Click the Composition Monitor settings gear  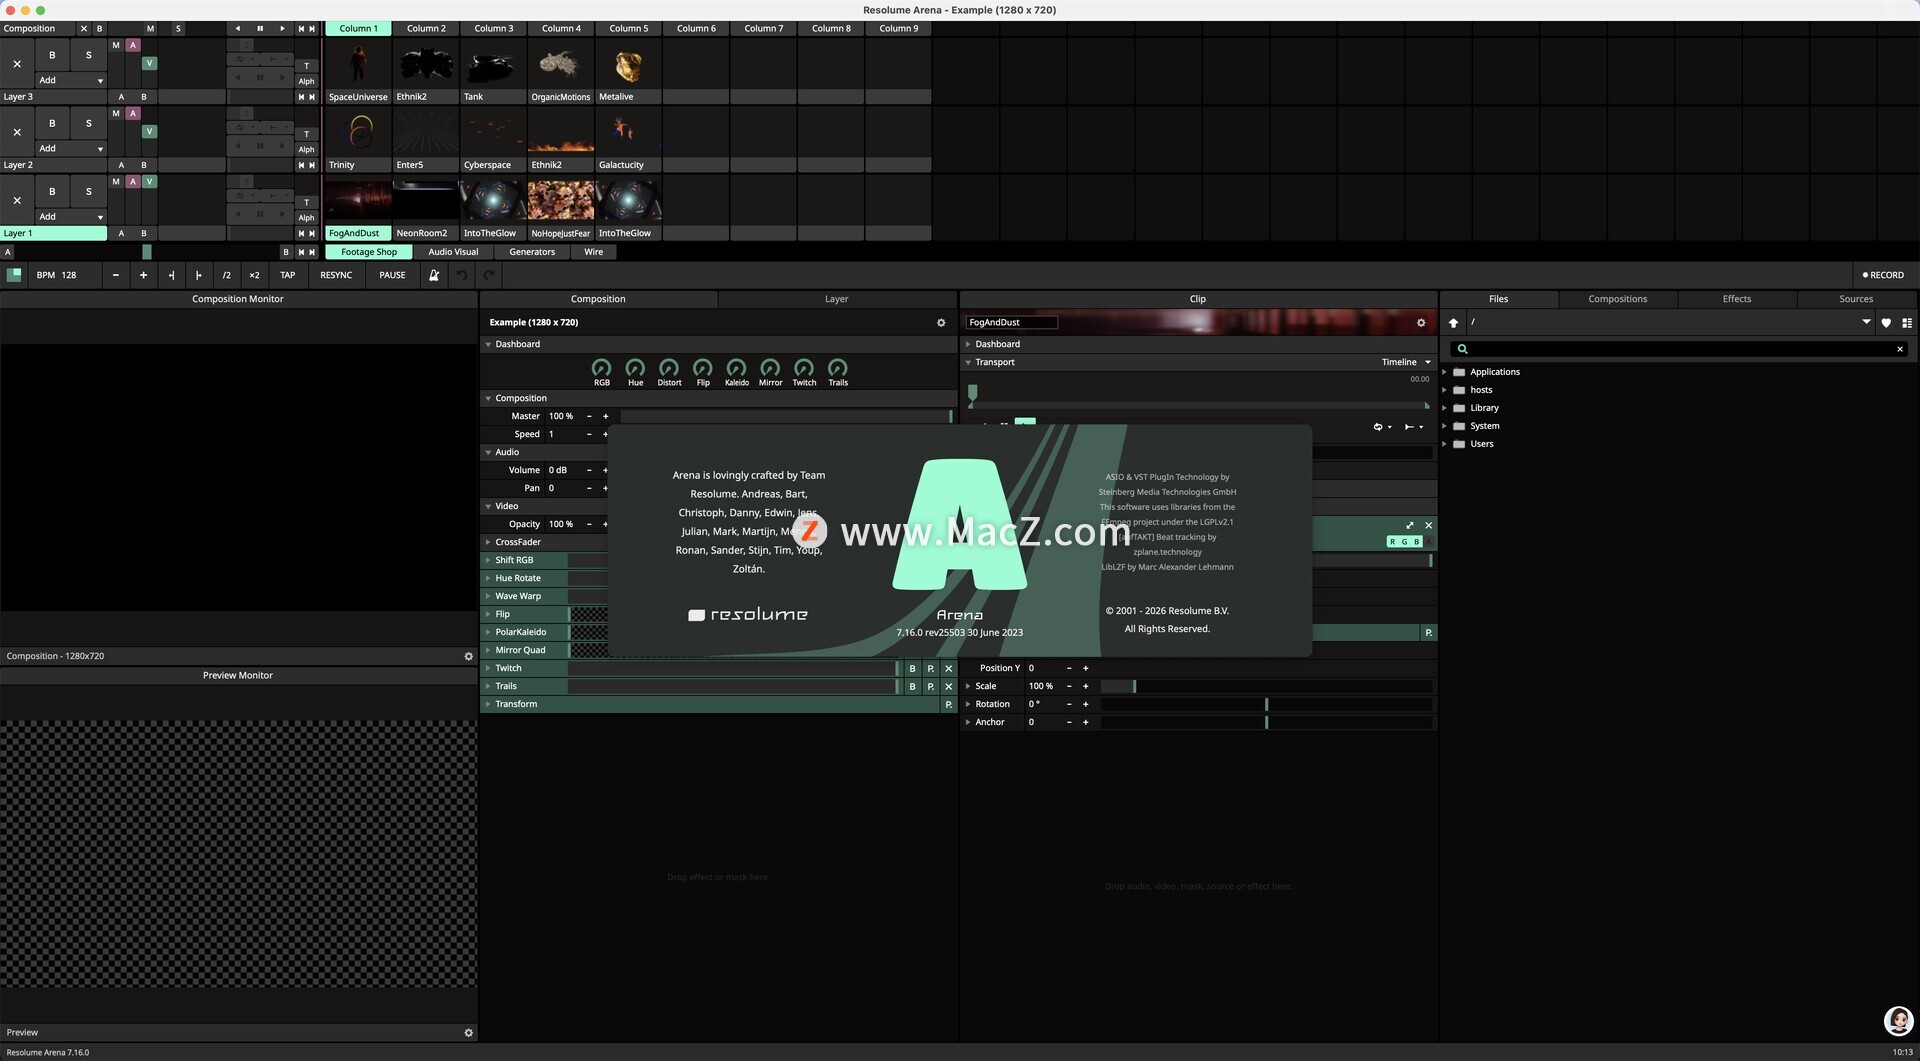point(468,657)
